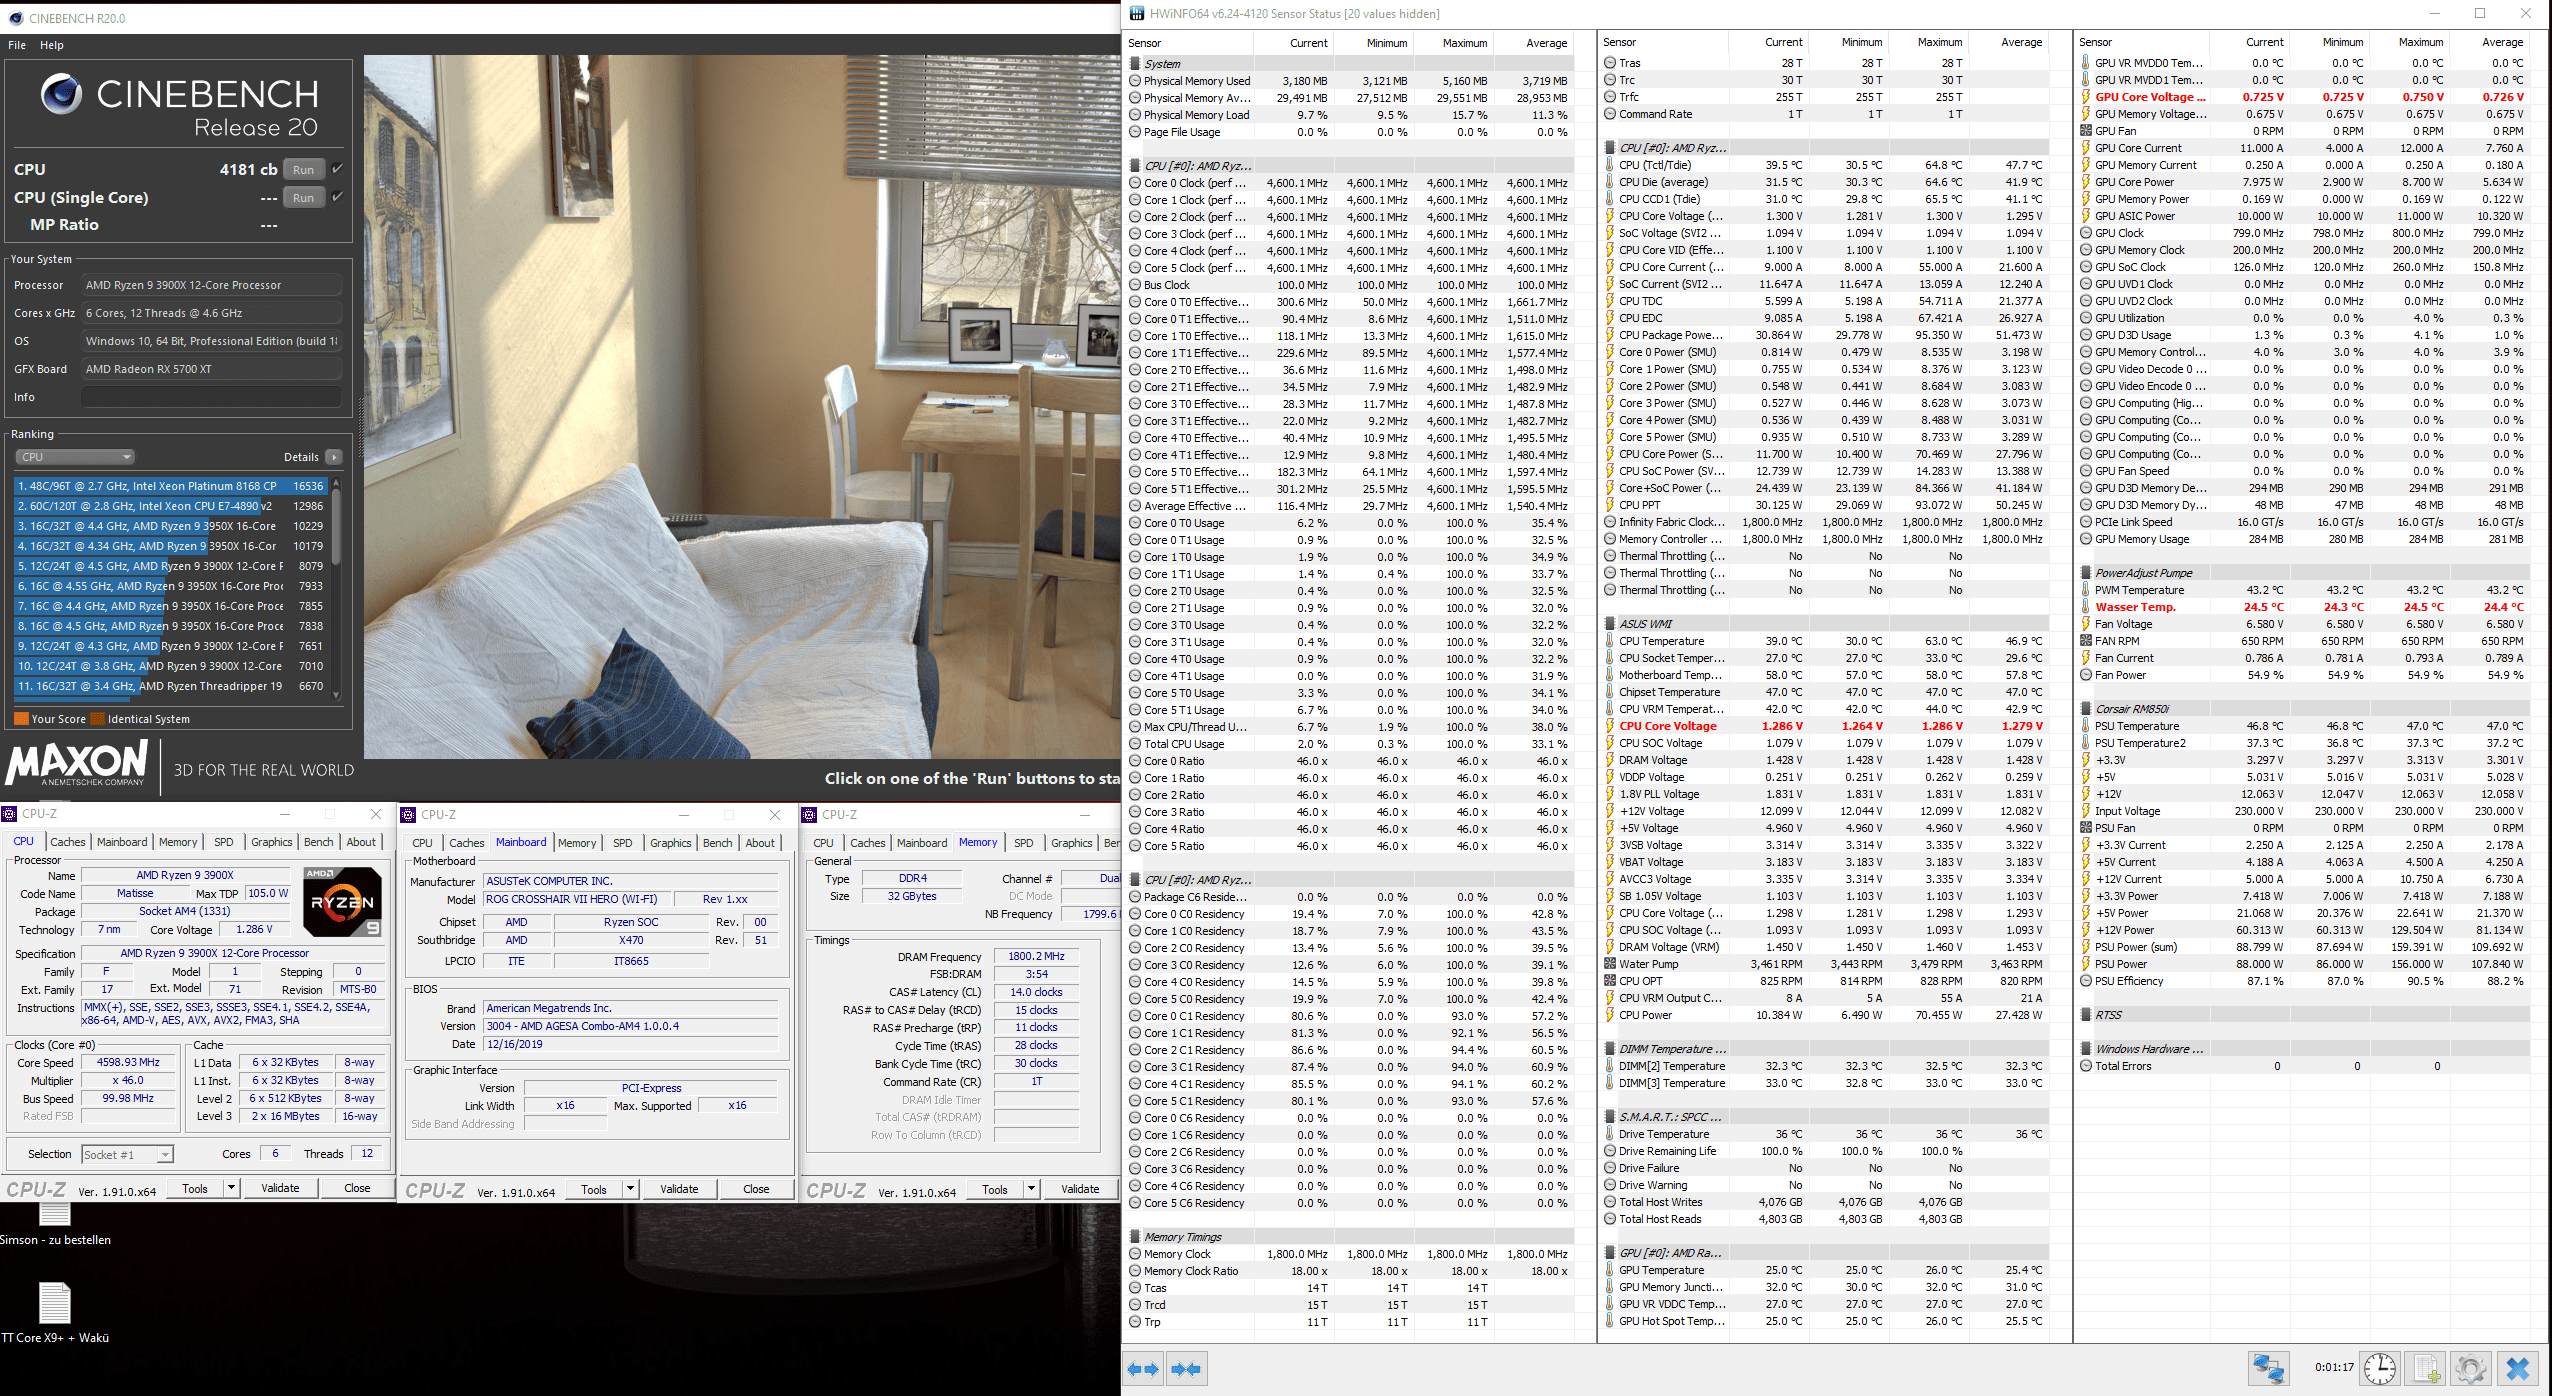This screenshot has width=2552, height=1396.
Task: Select Graphics tab in third CPU-Z window
Action: pos(1071,843)
